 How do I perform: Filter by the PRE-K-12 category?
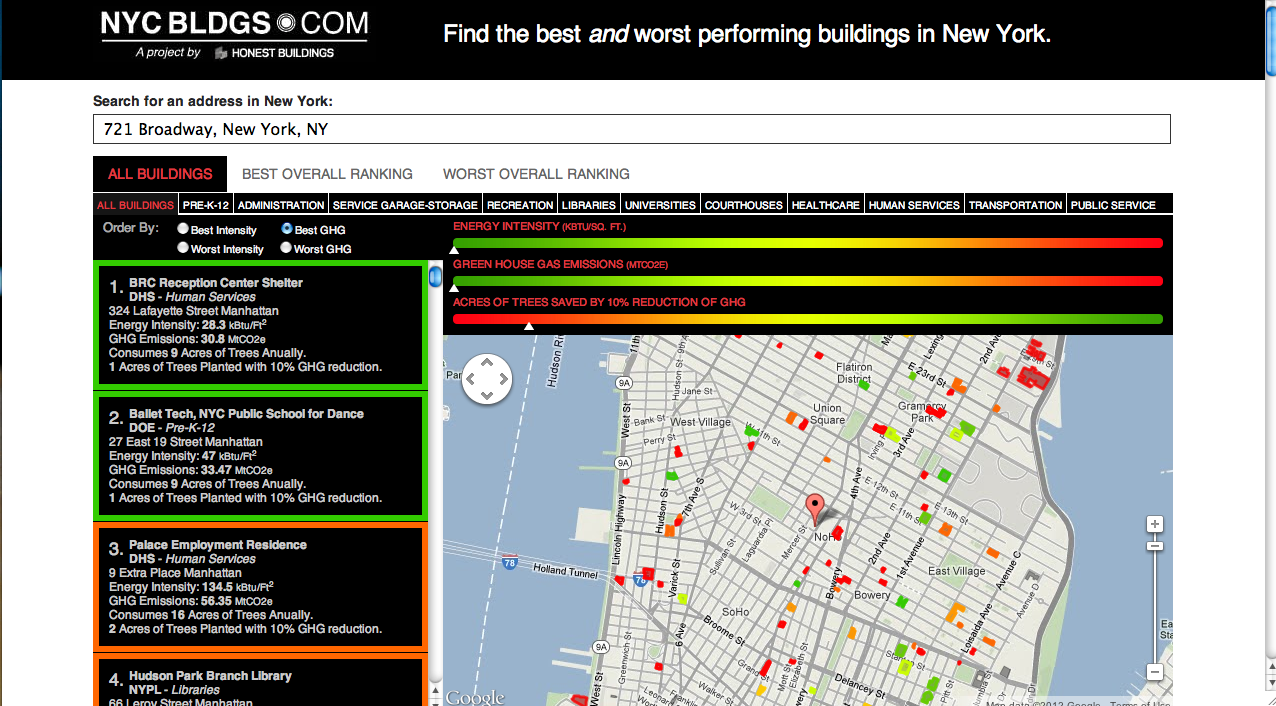206,205
